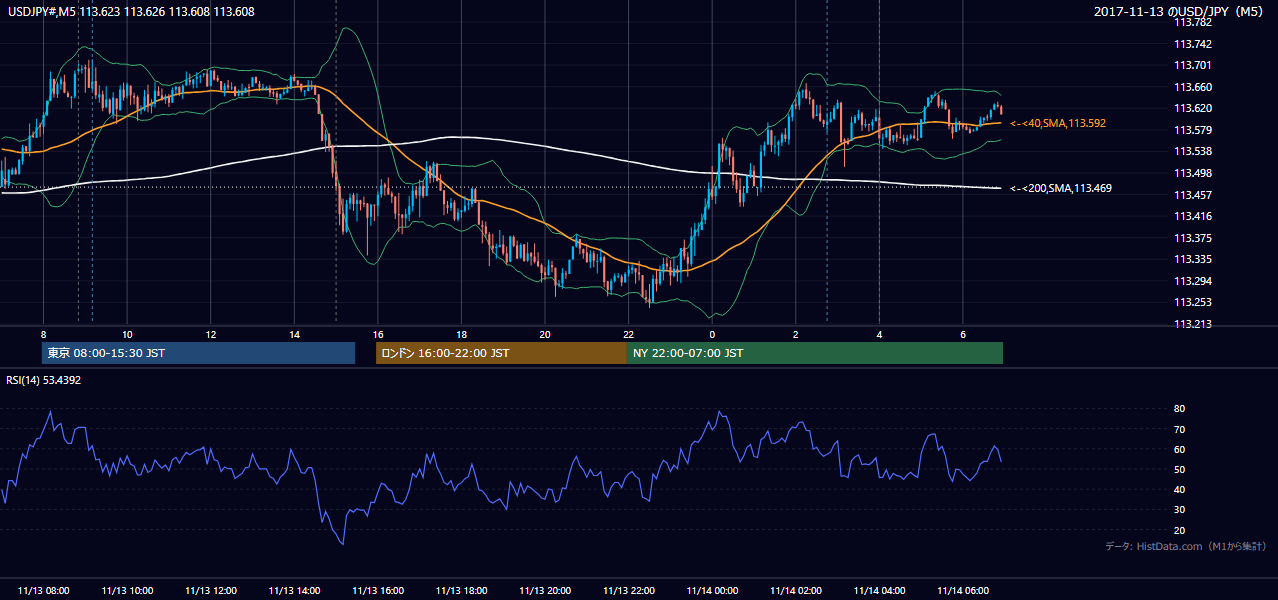
Task: Click the 113.538 price axis label
Action: 1192,151
